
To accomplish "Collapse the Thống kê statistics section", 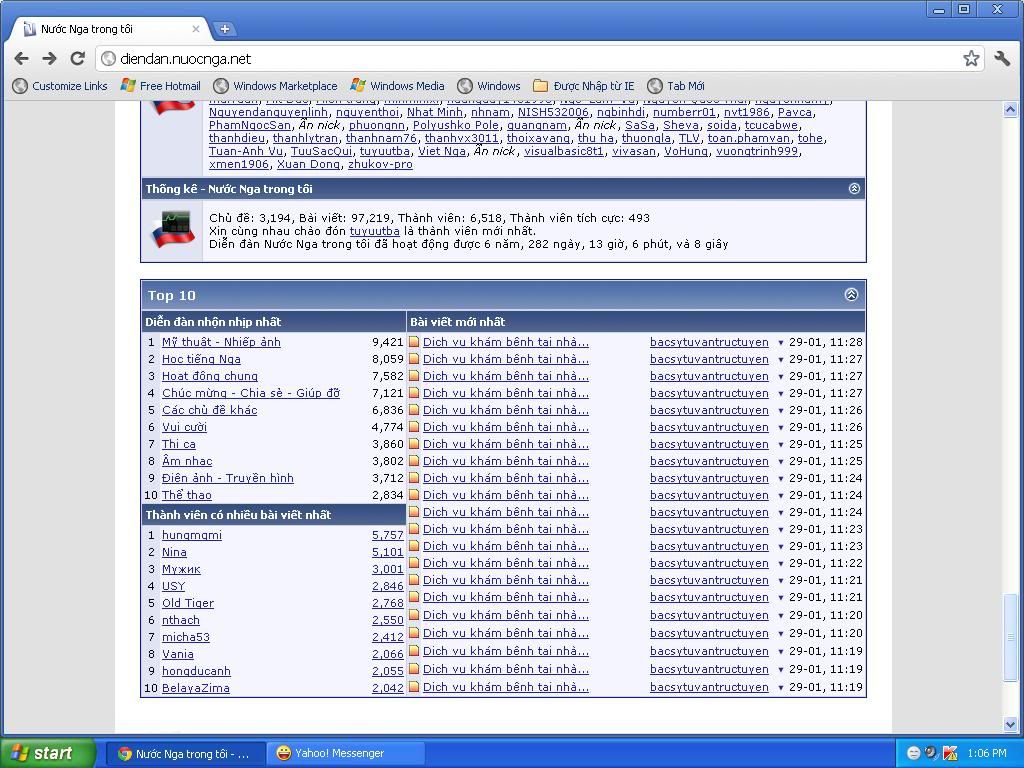I will coord(854,188).
